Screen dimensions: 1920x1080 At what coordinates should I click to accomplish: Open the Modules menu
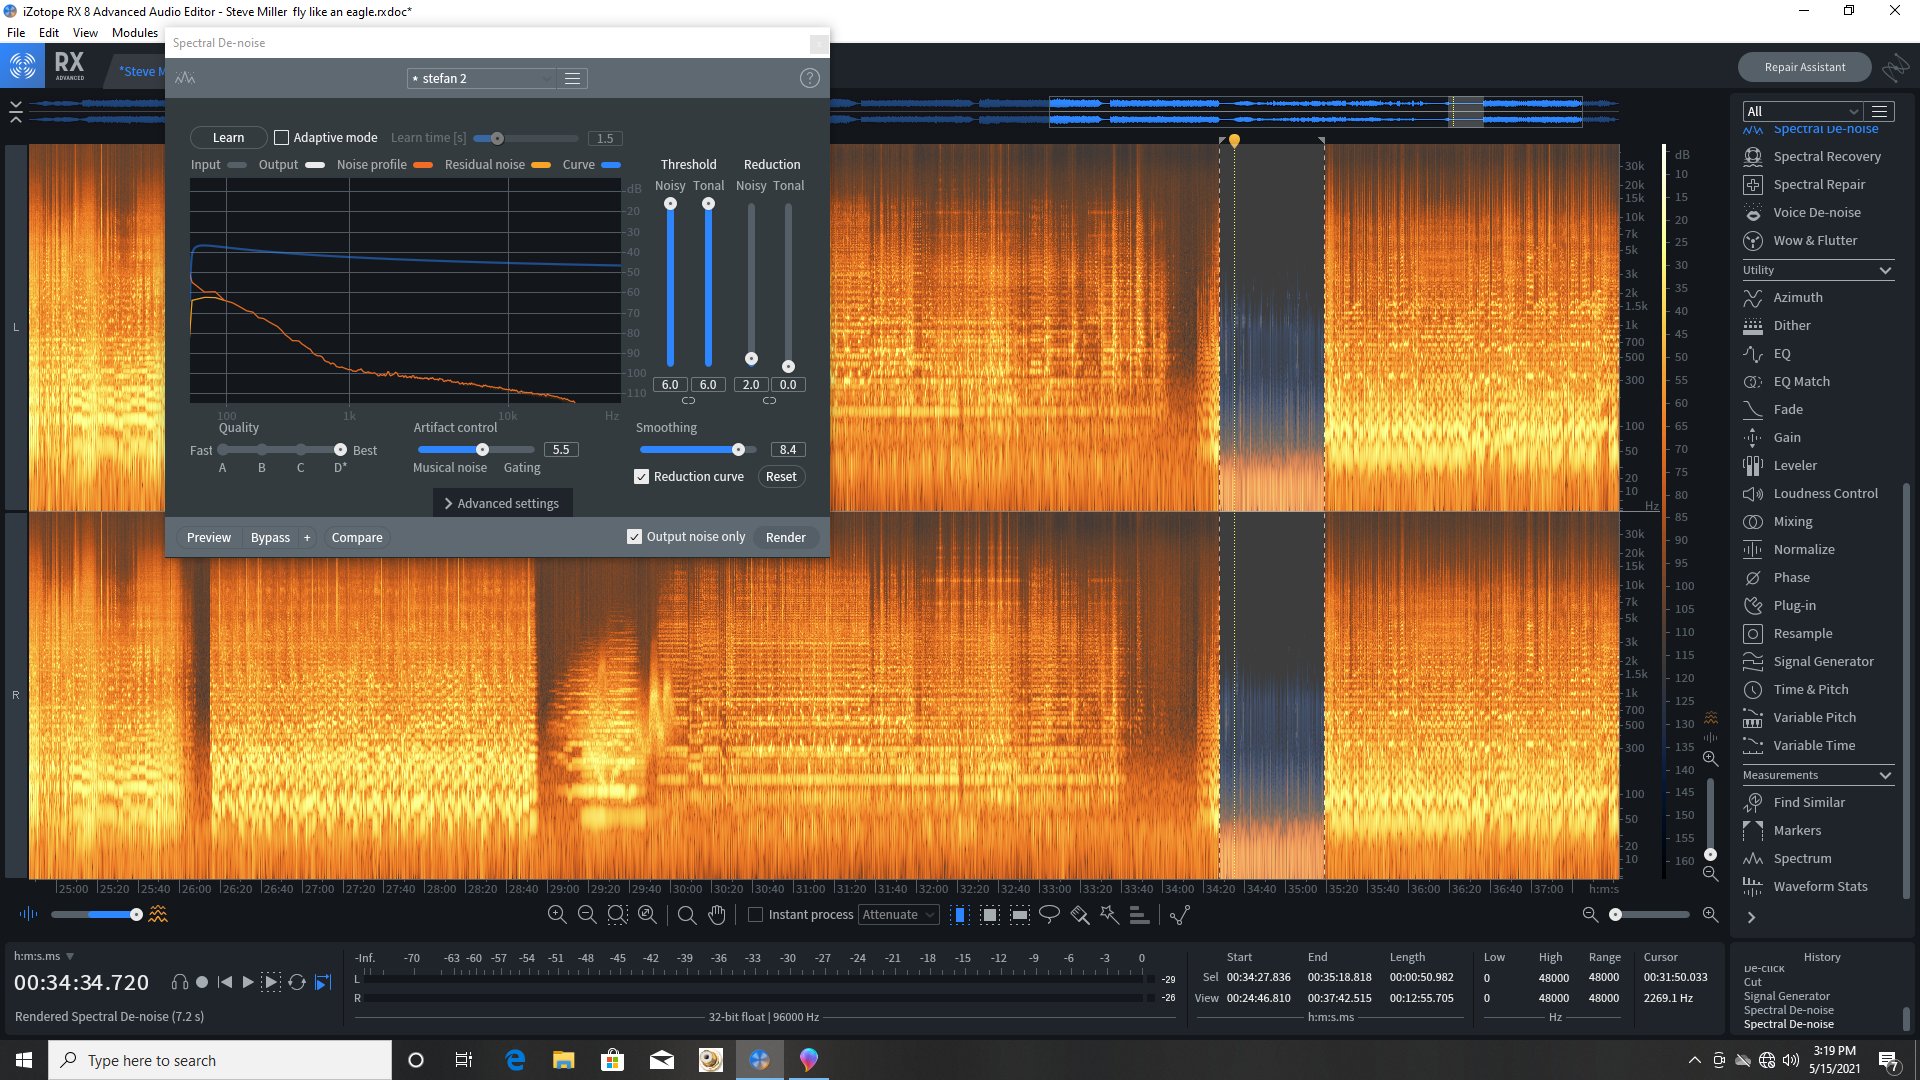click(x=135, y=33)
